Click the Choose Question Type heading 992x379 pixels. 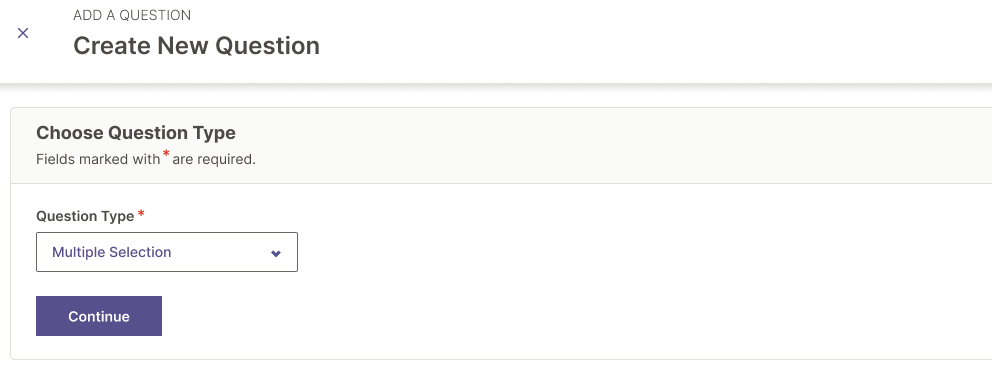[x=135, y=132]
